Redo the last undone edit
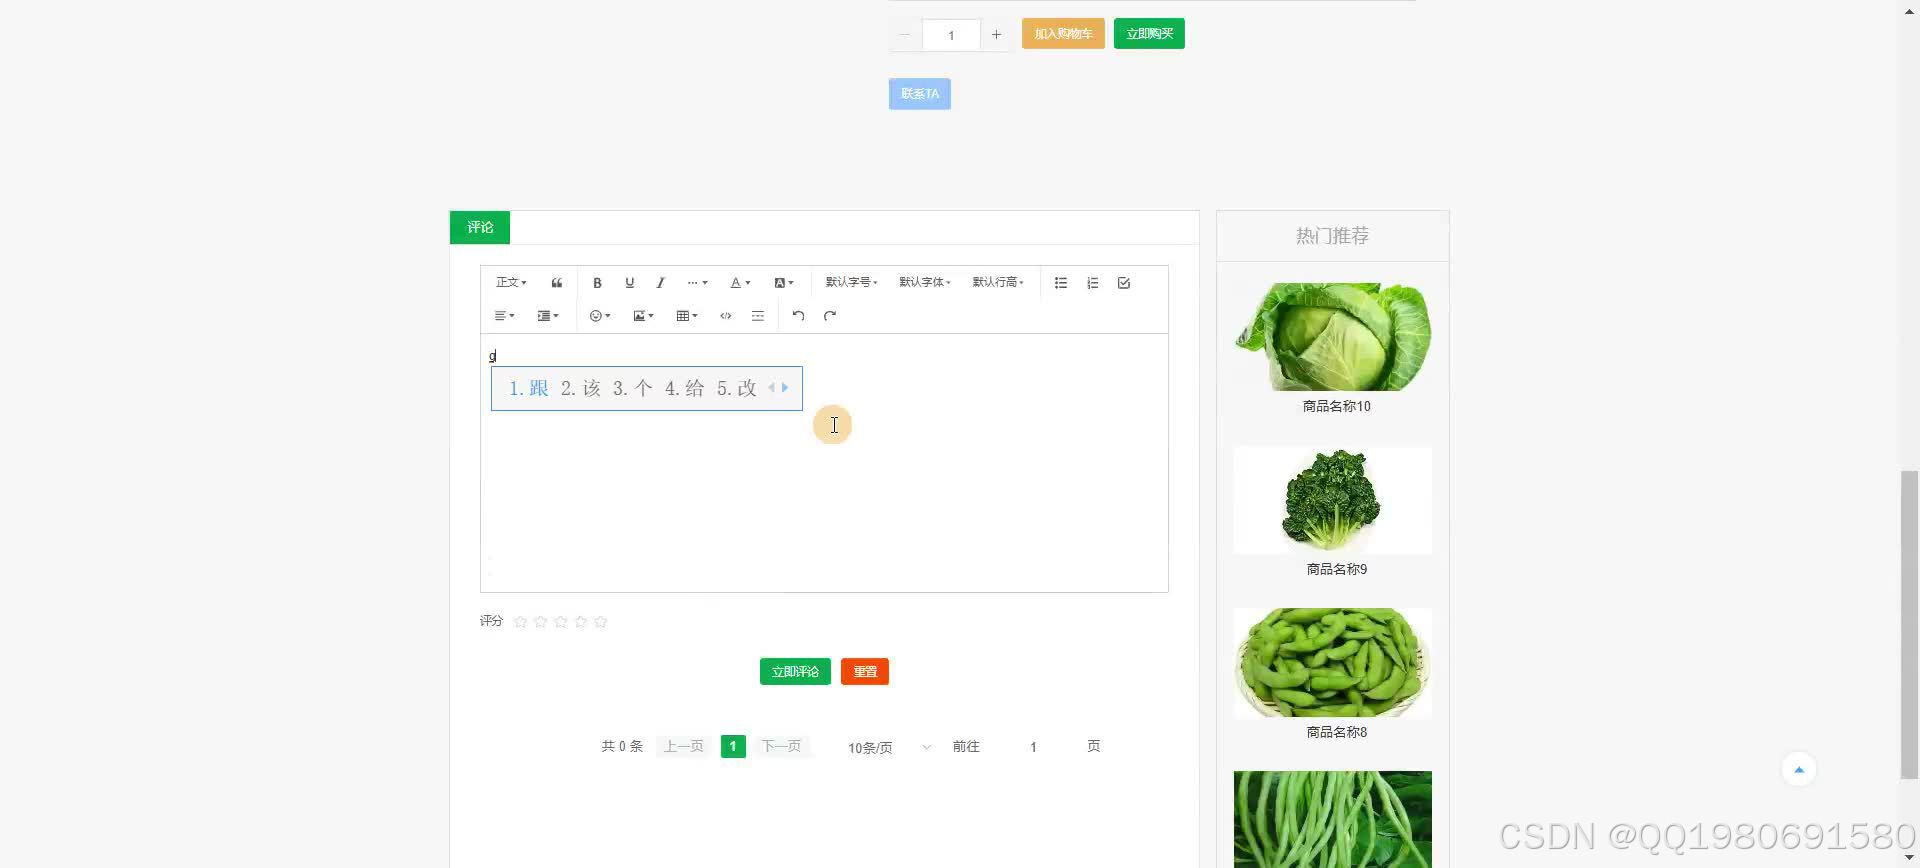1920x868 pixels. pyautogui.click(x=830, y=316)
